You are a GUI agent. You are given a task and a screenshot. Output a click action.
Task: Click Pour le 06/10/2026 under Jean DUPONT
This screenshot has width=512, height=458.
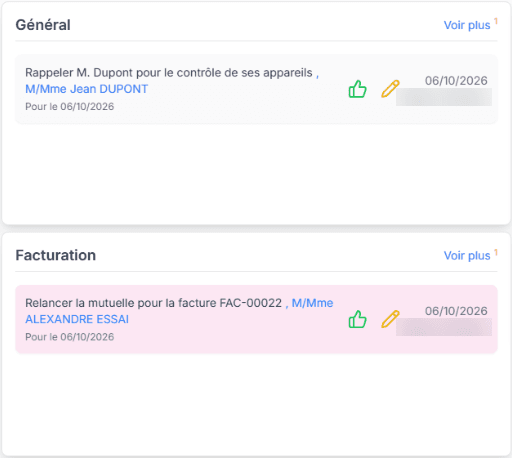click(x=70, y=107)
